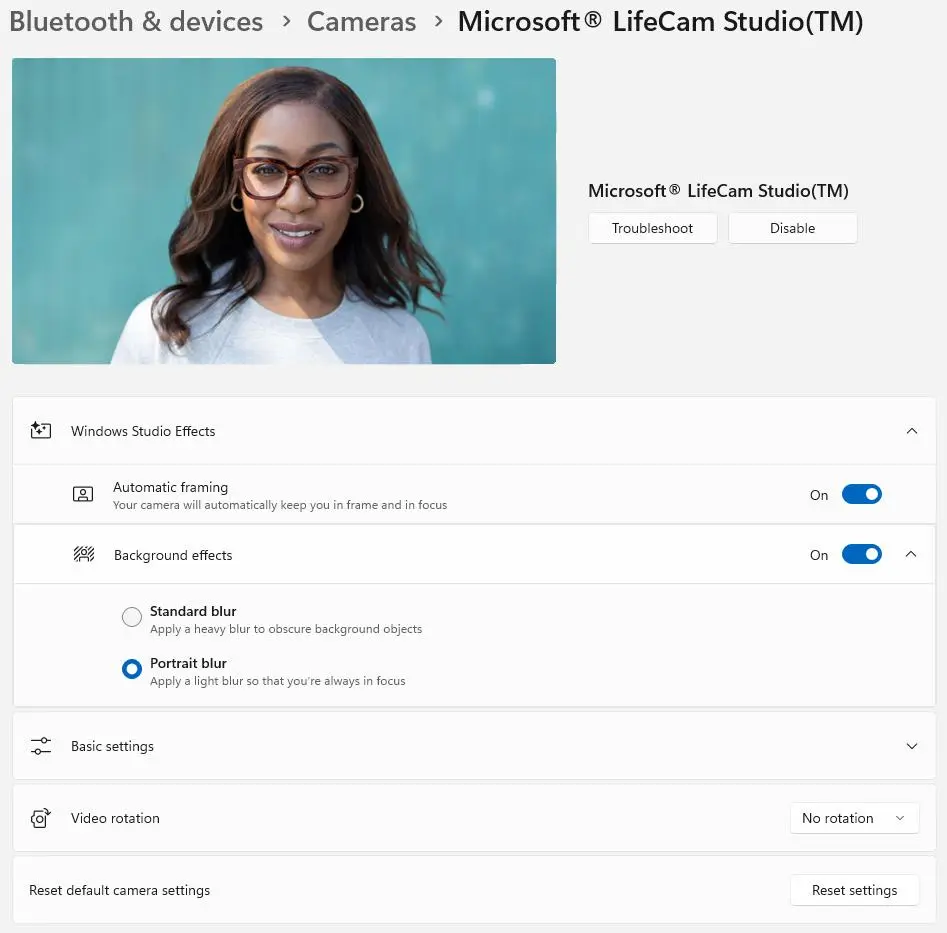
Task: Click the Video rotation camera icon
Action: (40, 818)
